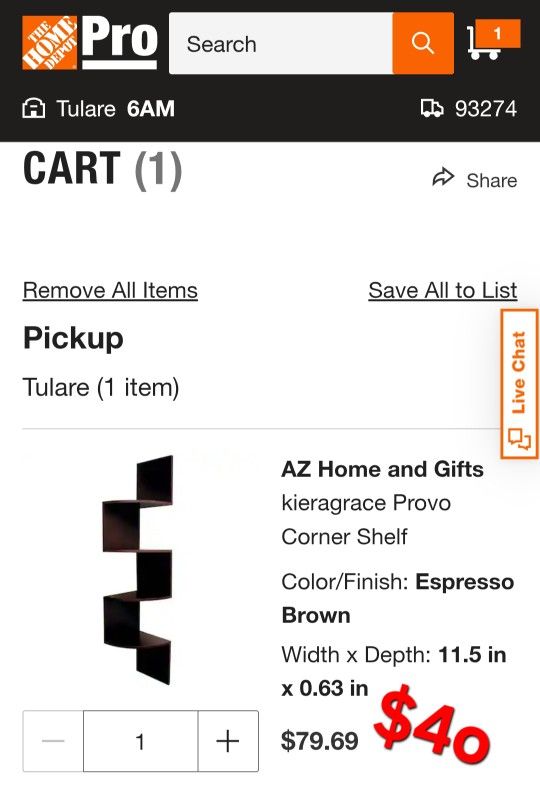Viewport: 540px width, 797px height.
Task: Change delivery ZIP code 93274
Action: (x=469, y=108)
